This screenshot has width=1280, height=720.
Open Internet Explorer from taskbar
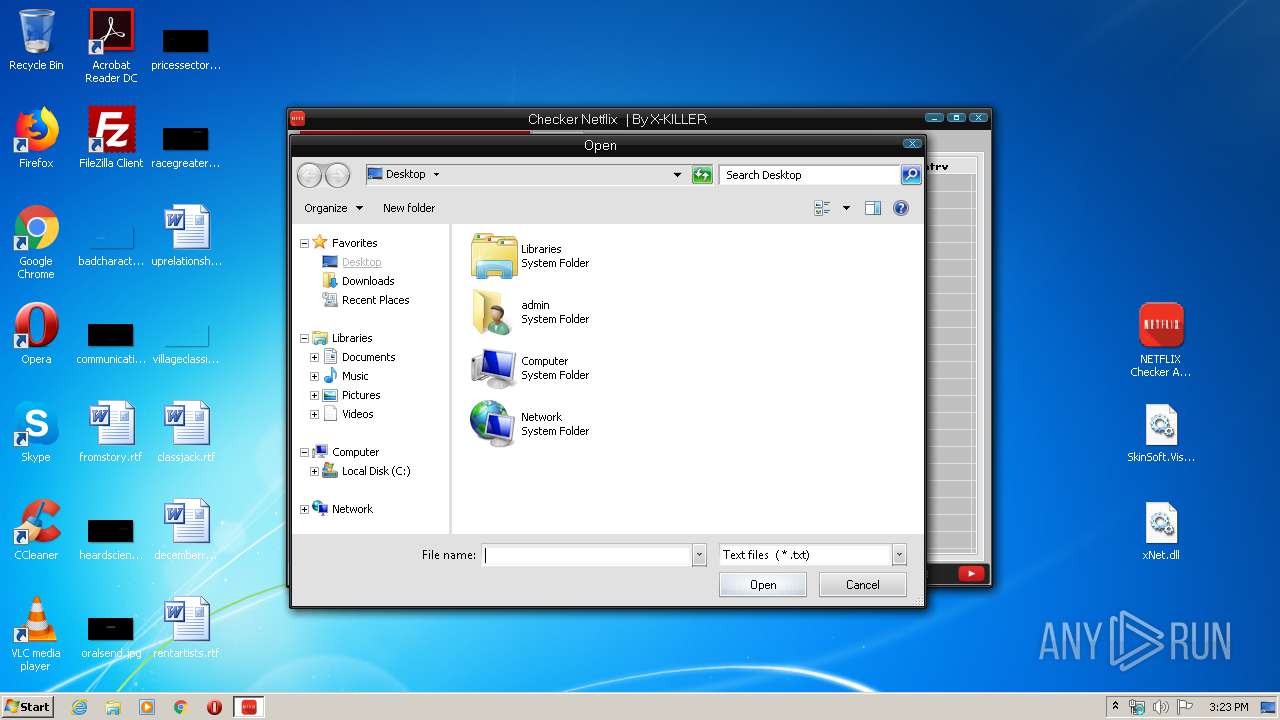tap(80, 707)
